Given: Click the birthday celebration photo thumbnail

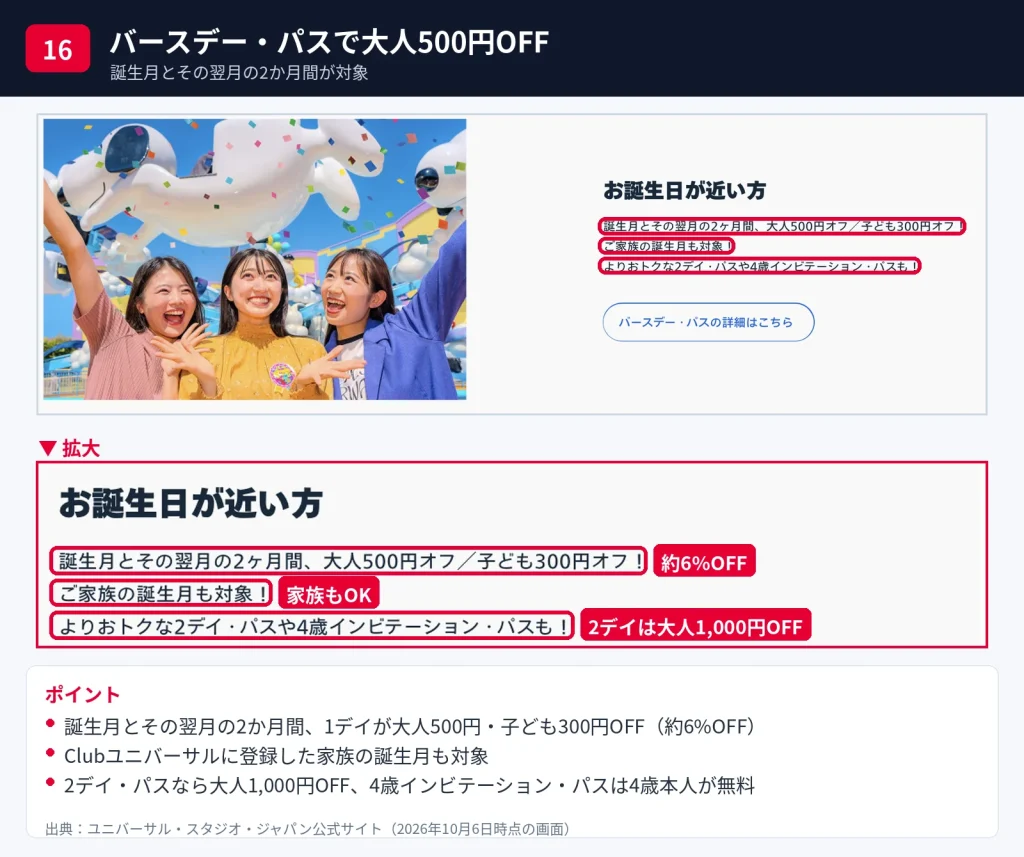Looking at the screenshot, I should tap(255, 259).
